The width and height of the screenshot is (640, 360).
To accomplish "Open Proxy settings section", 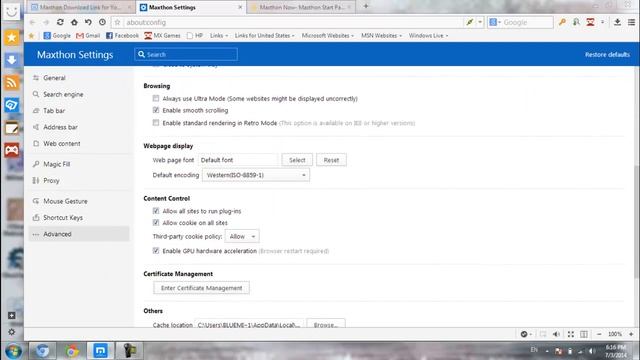I will [x=79, y=180].
